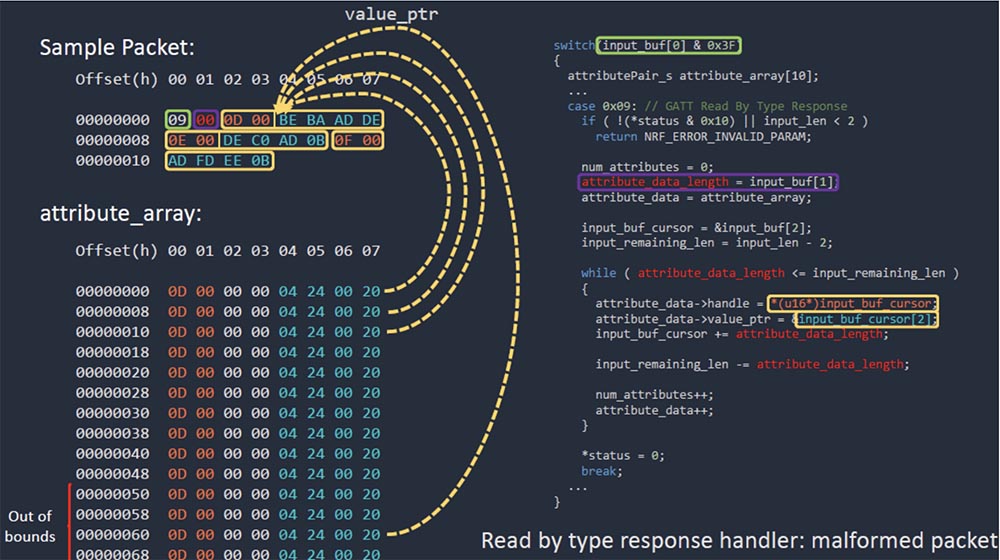Click the Sample Packet heading
Screen dimensions: 1000x560
click(x=117, y=48)
